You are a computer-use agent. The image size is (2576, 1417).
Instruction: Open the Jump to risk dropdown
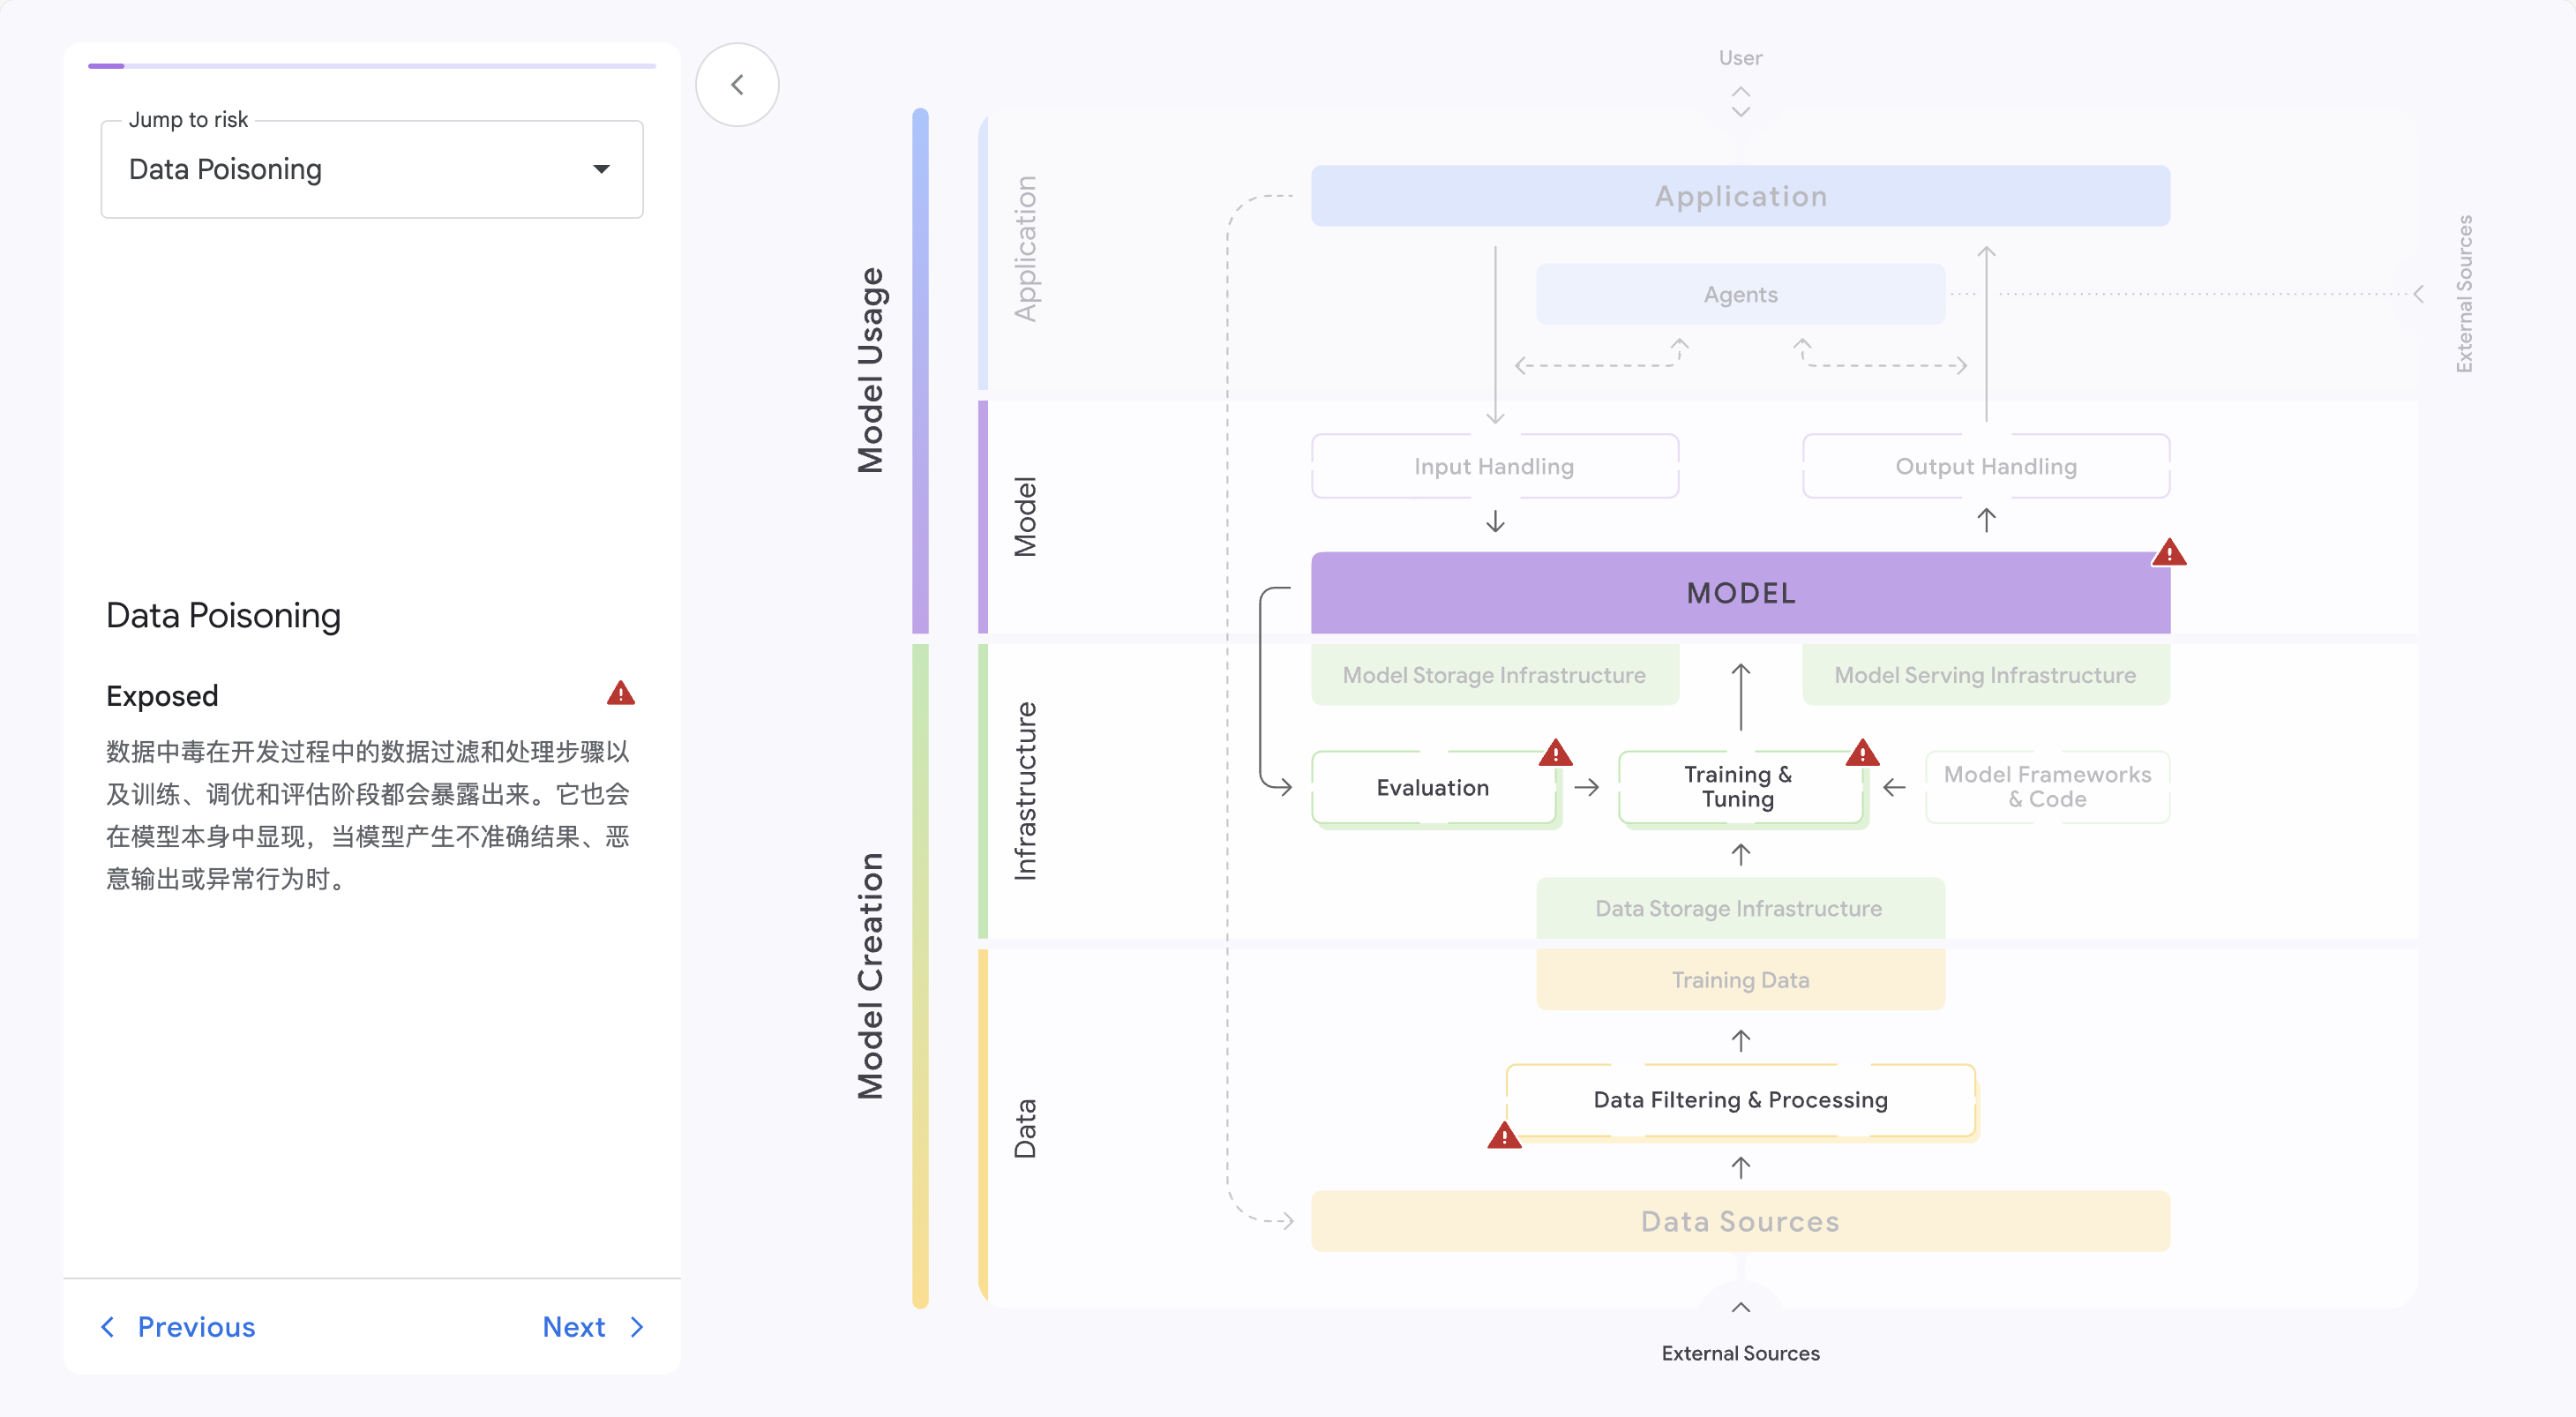coord(371,170)
